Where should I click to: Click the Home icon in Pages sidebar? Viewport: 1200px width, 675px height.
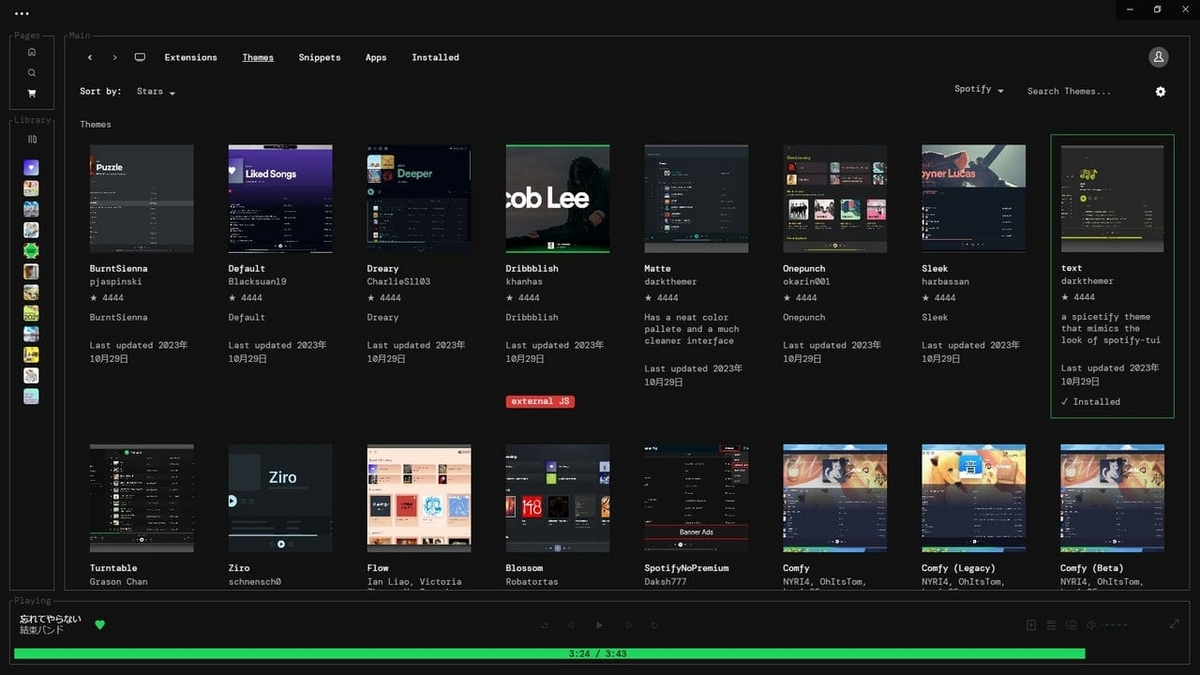31,52
